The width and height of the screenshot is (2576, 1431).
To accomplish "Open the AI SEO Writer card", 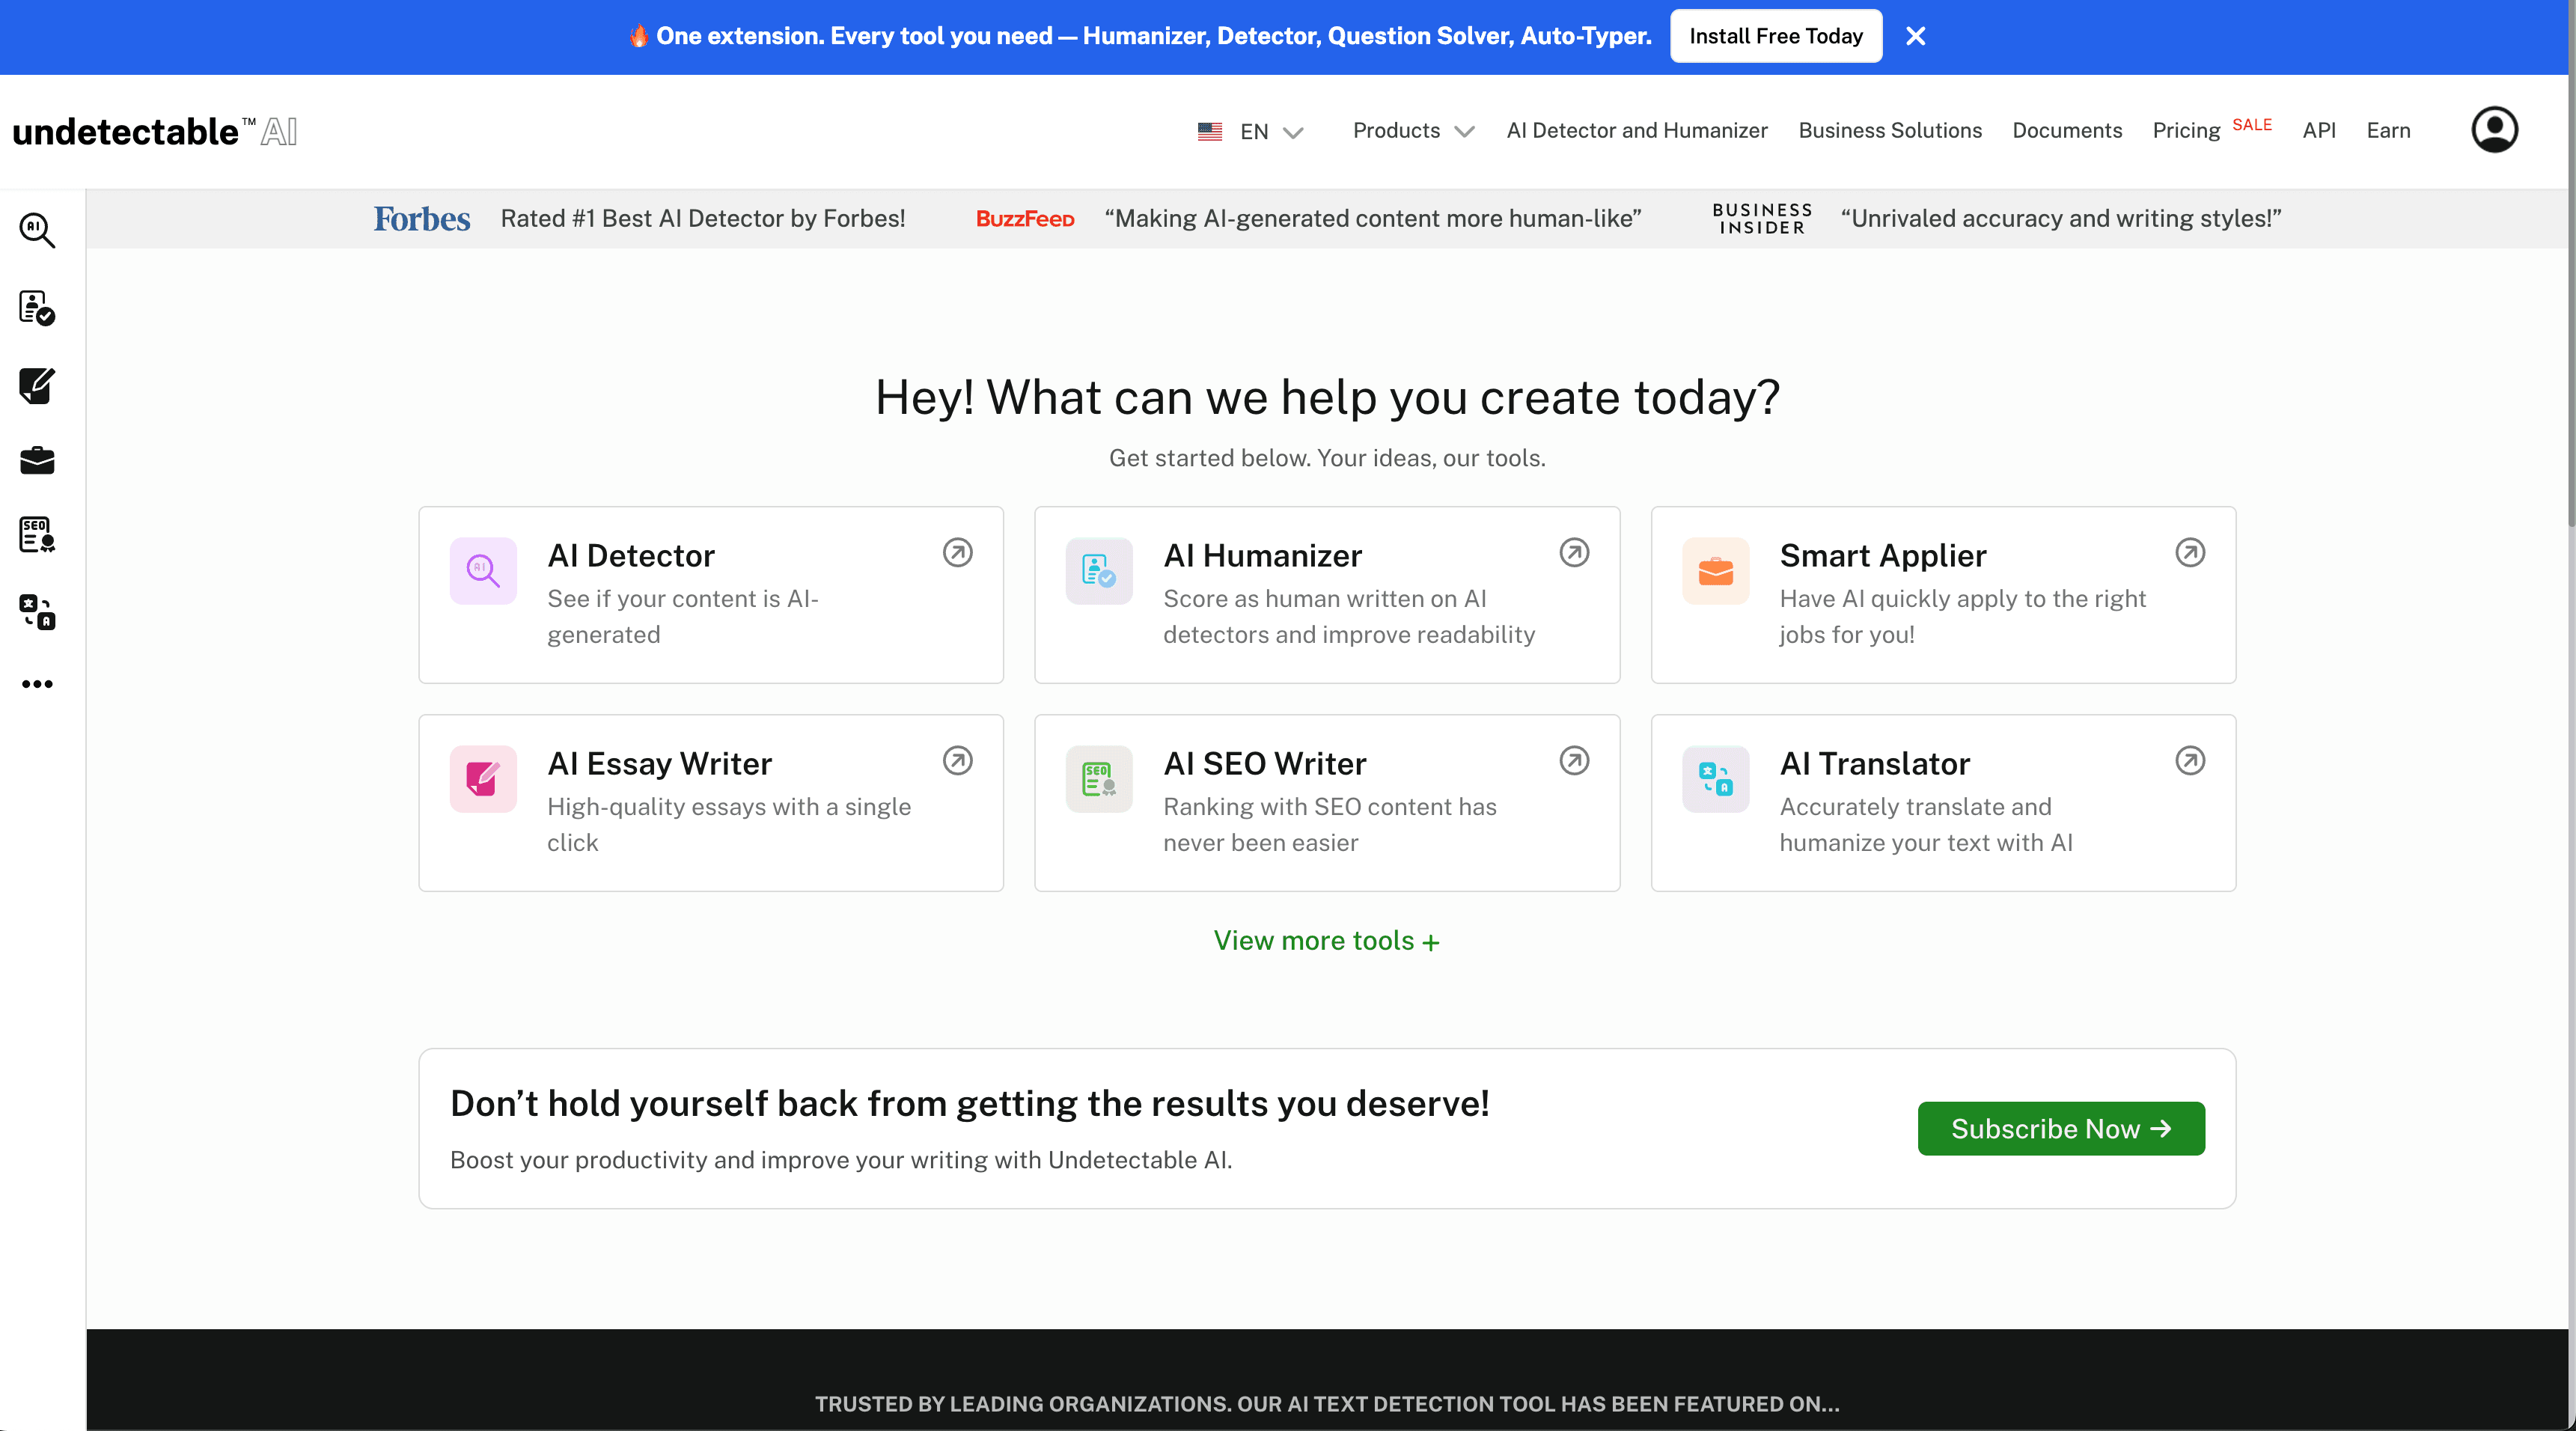I will 1326,802.
